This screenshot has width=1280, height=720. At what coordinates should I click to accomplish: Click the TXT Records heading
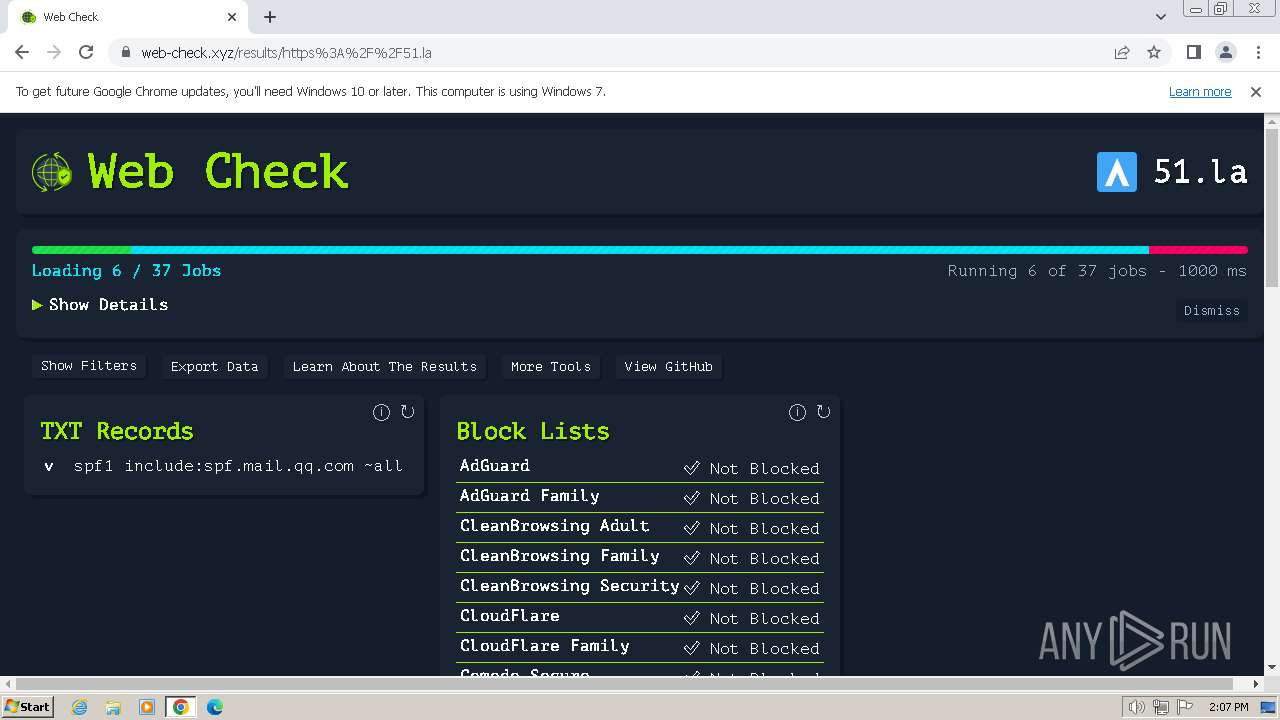click(x=117, y=431)
